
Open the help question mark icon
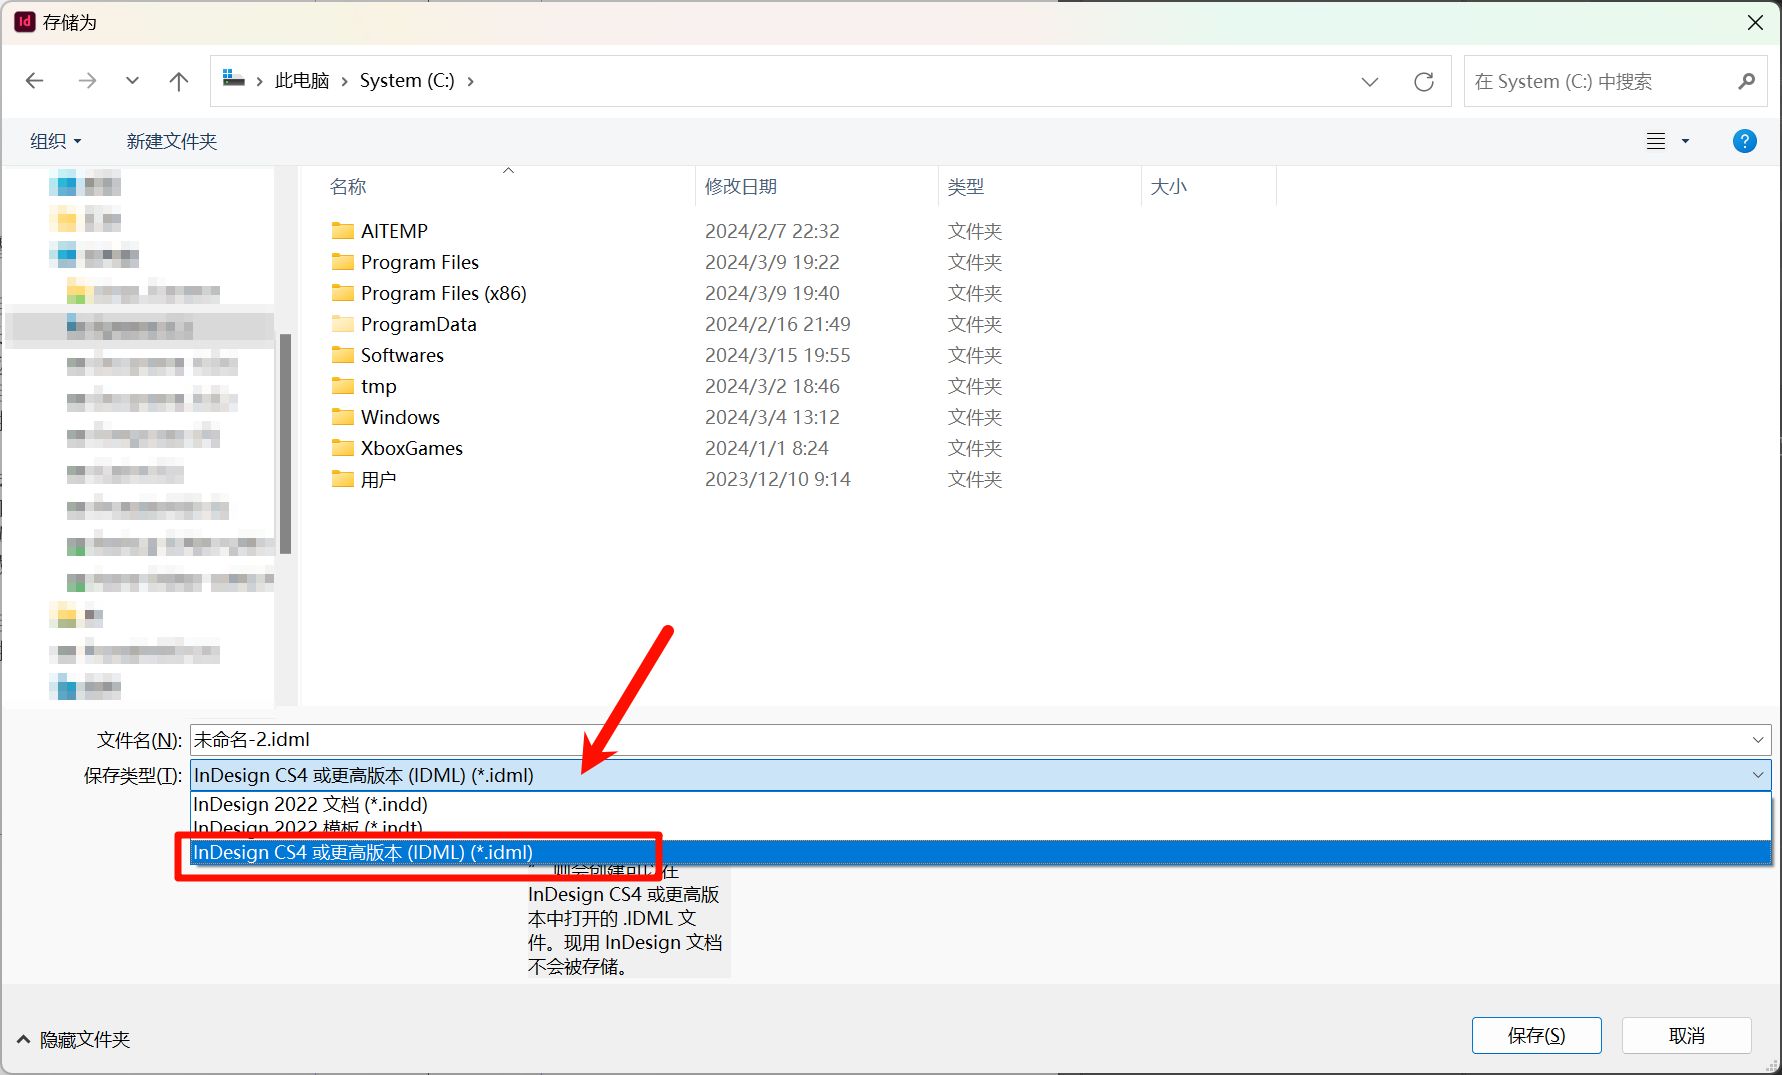point(1744,141)
